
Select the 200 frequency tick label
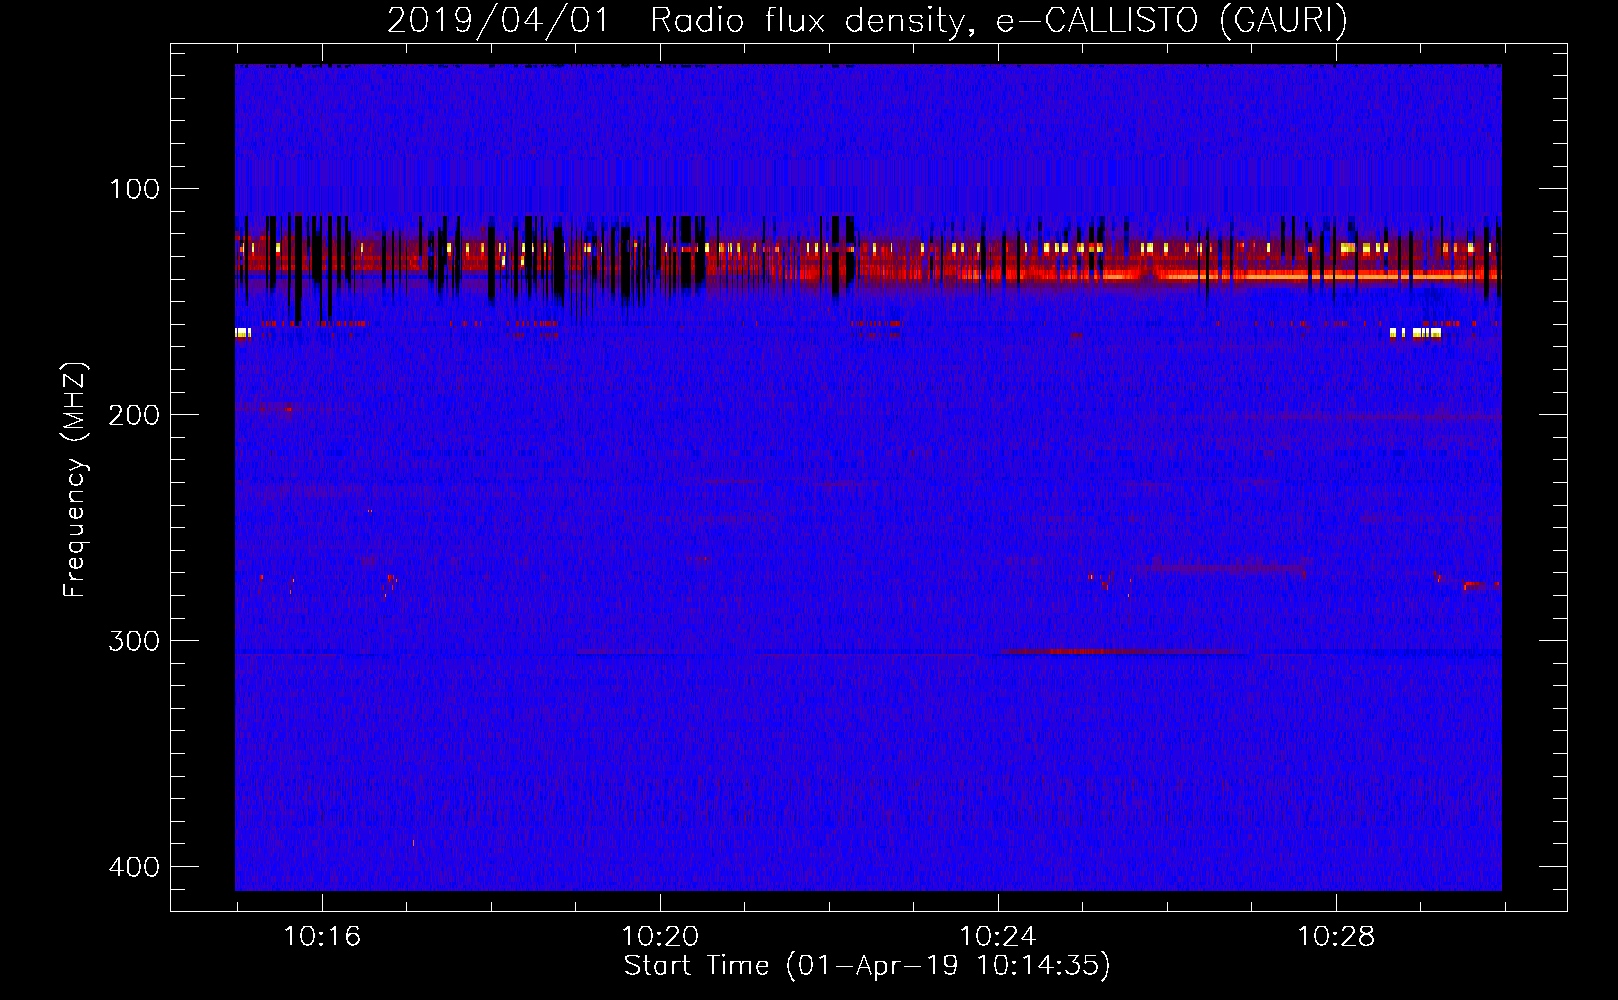pyautogui.click(x=134, y=415)
